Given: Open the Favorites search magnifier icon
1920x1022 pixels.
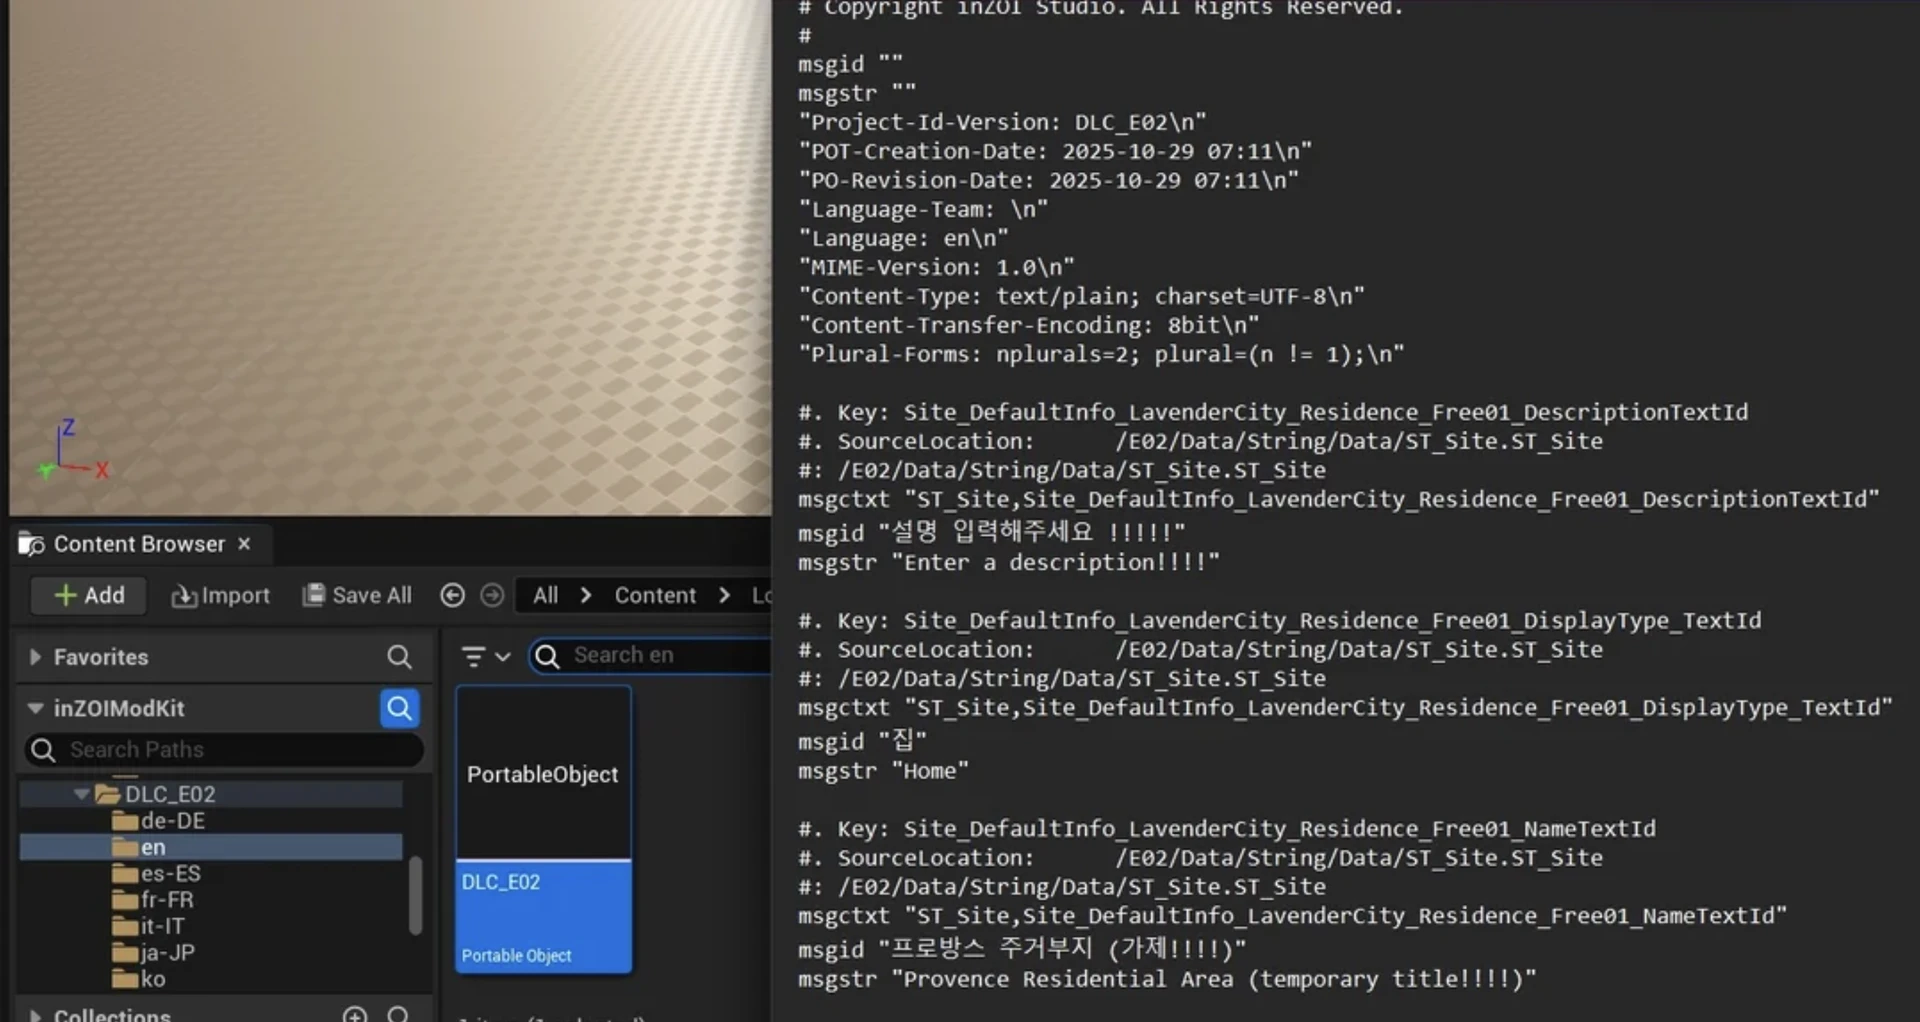Looking at the screenshot, I should [399, 657].
